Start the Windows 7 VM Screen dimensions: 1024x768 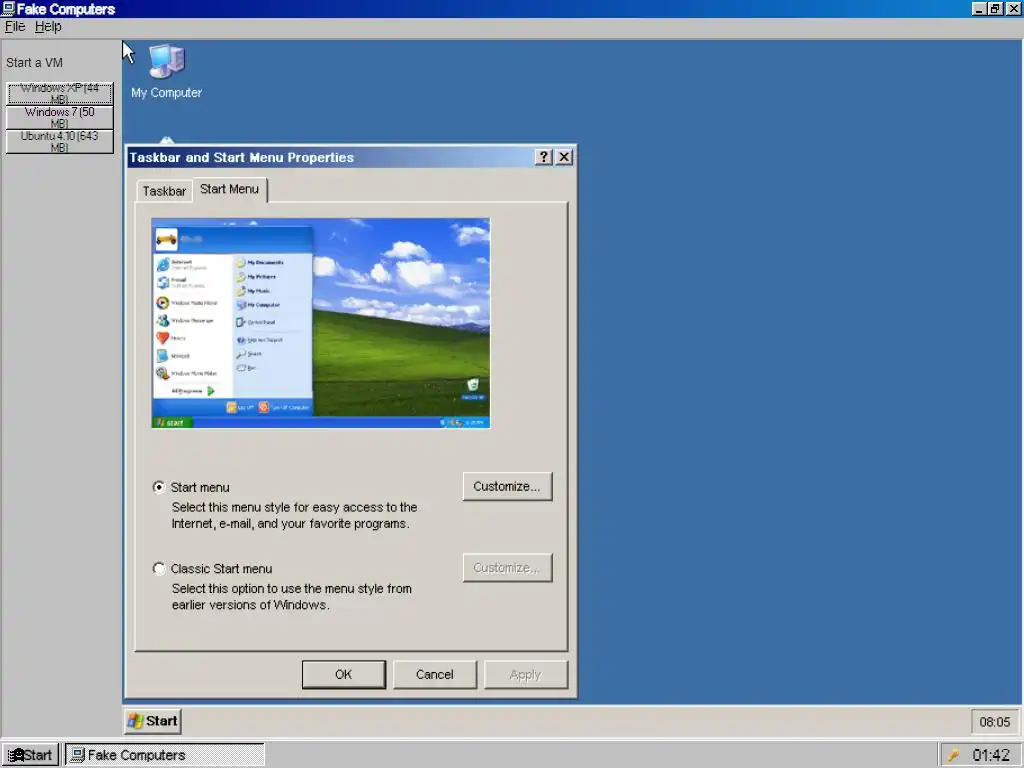pyautogui.click(x=59, y=118)
